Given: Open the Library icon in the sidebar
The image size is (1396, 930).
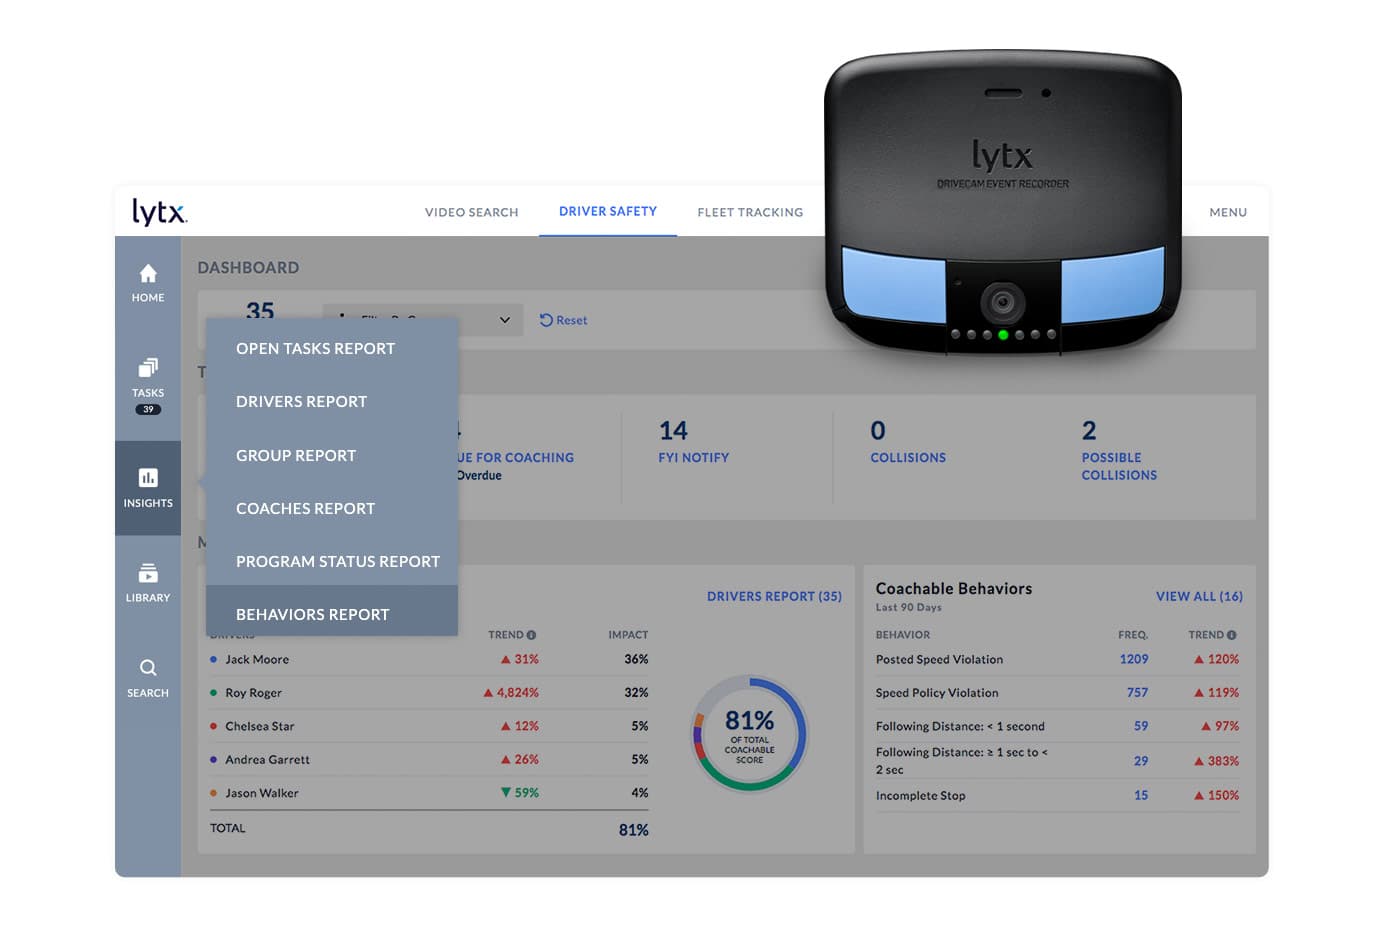Looking at the screenshot, I should coord(147,580).
